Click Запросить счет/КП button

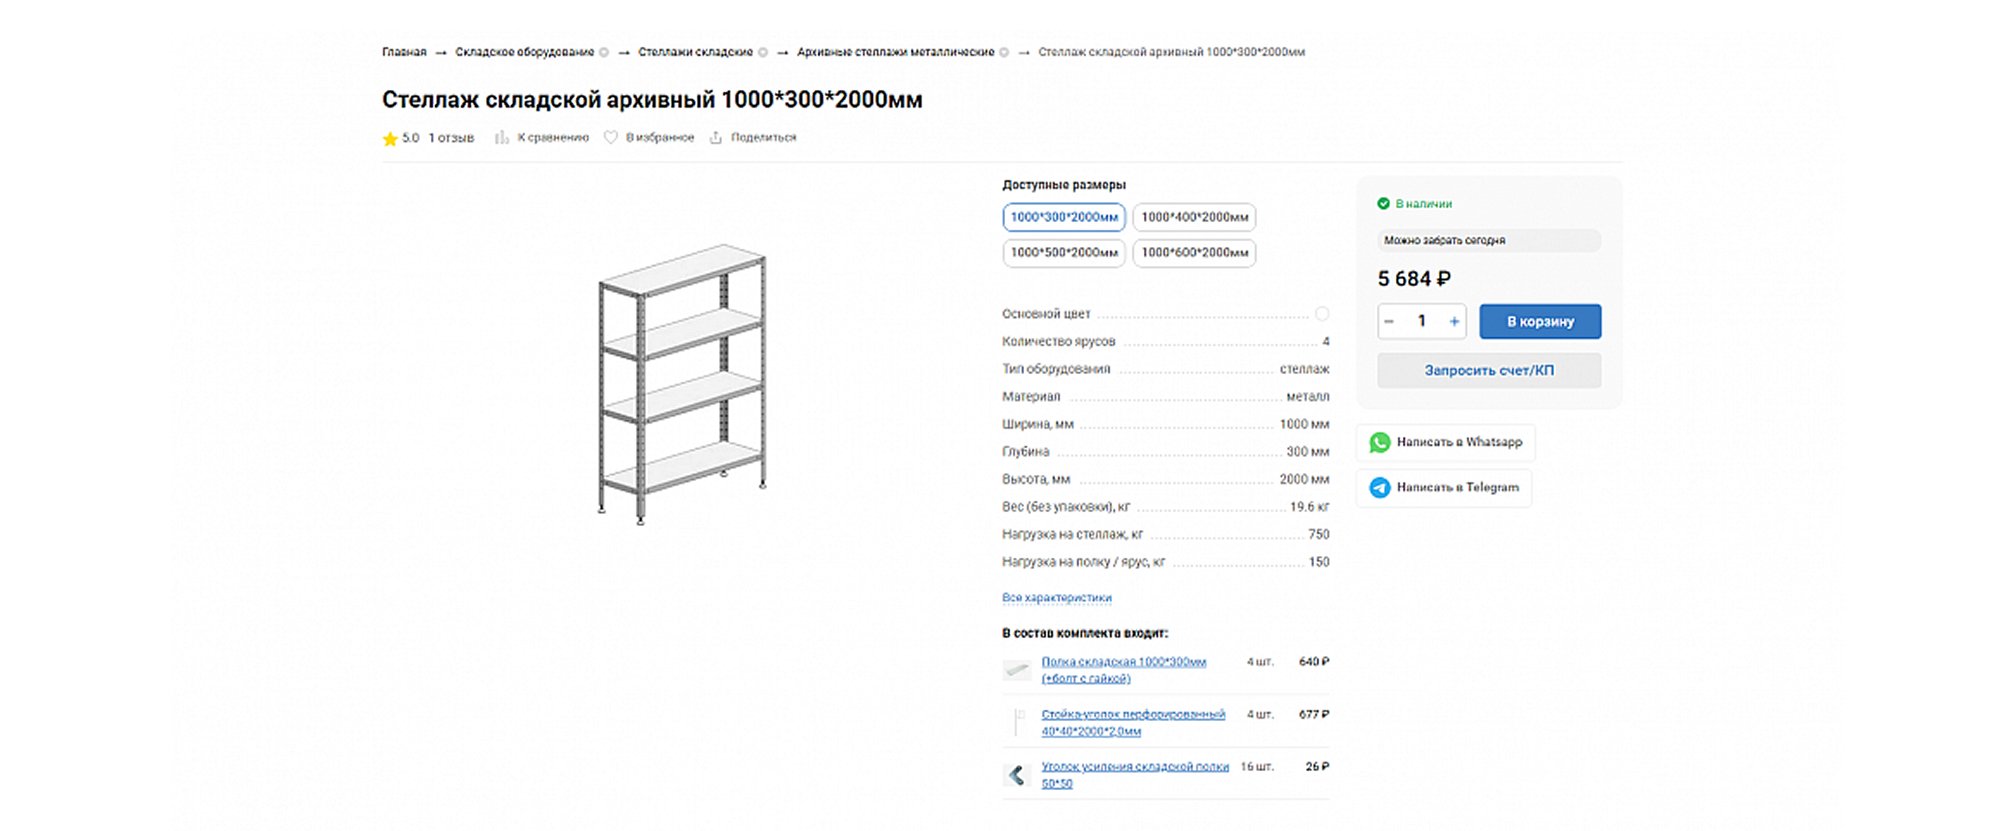[x=1489, y=370]
